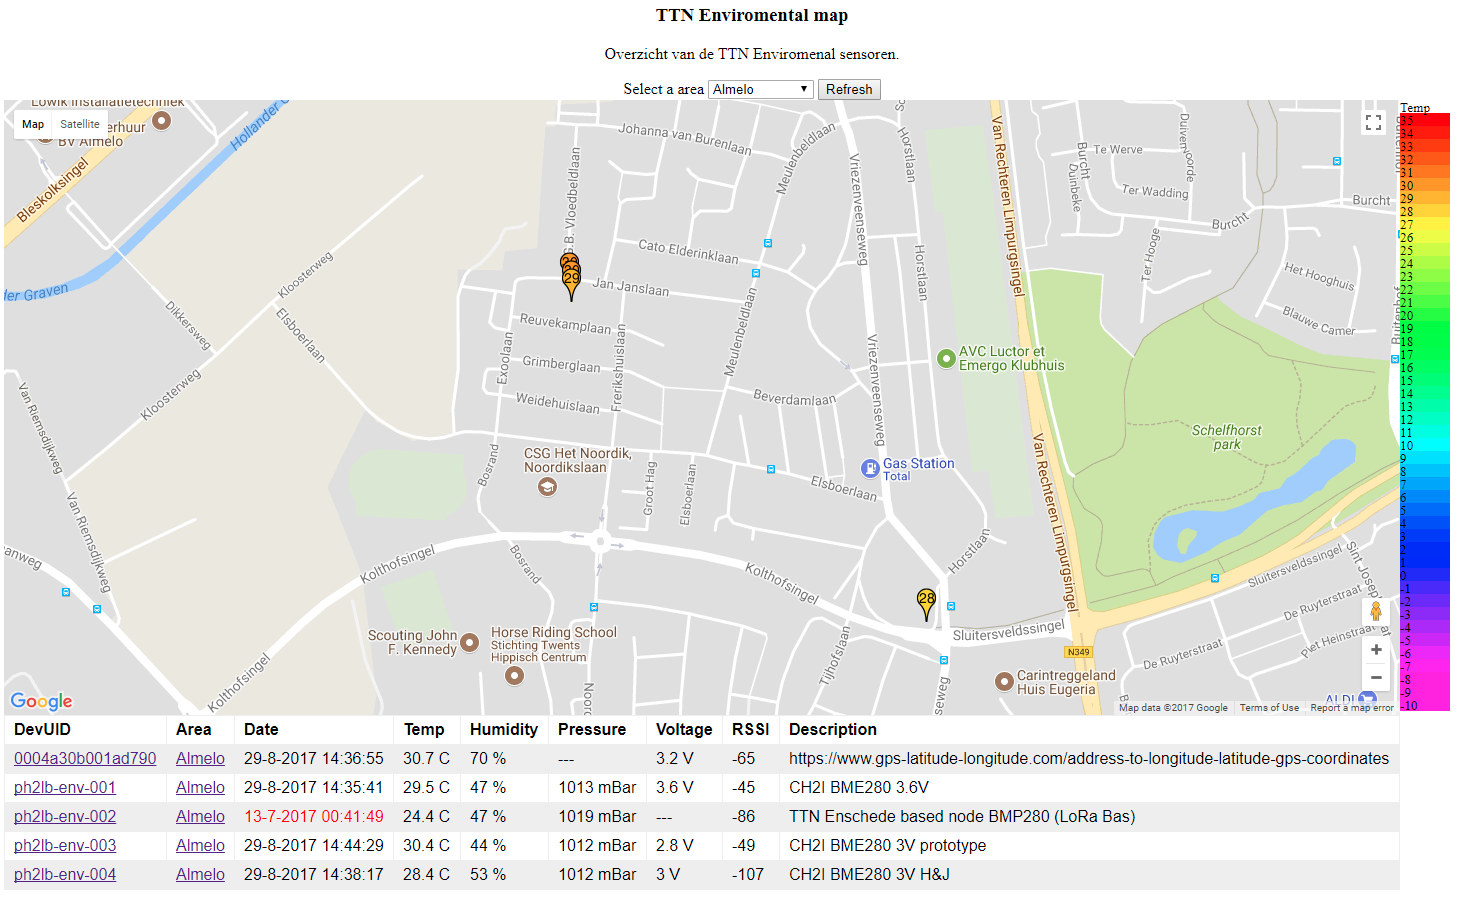Image resolution: width=1460 pixels, height=899 pixels.
Task: Open device ph2lb-env-002 link
Action: point(65,816)
